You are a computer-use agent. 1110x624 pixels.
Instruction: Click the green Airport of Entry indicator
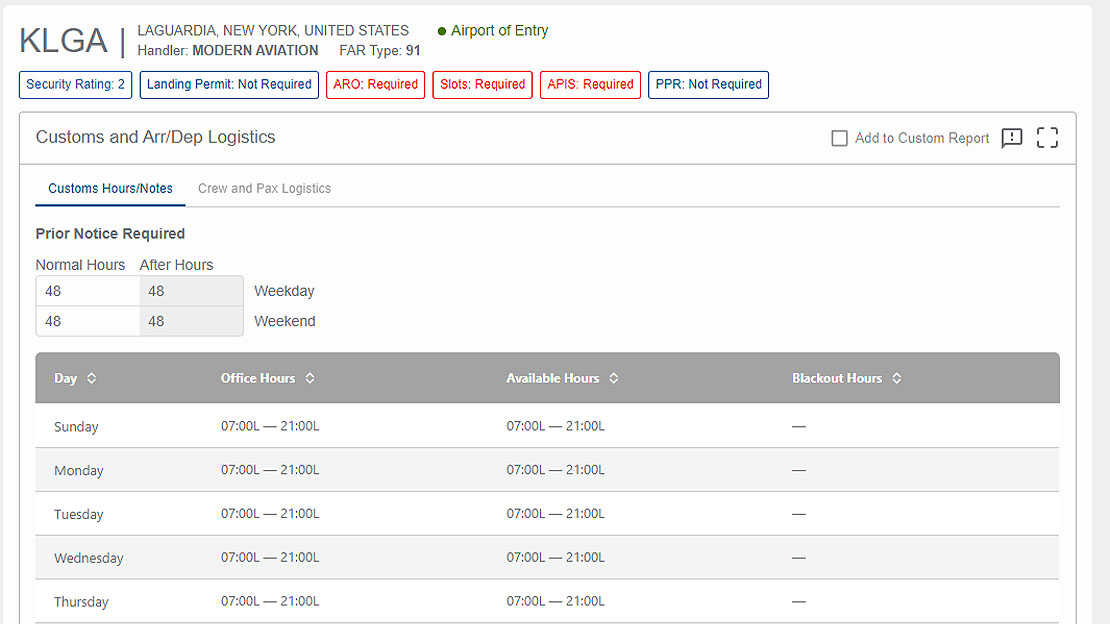(442, 31)
